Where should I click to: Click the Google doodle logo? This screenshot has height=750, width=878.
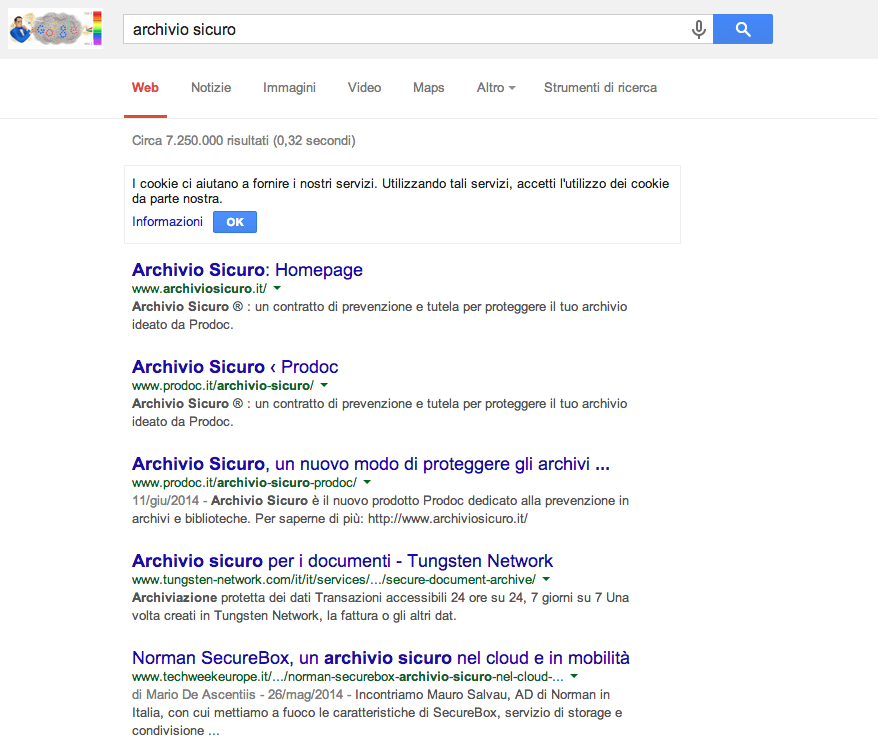pyautogui.click(x=55, y=29)
